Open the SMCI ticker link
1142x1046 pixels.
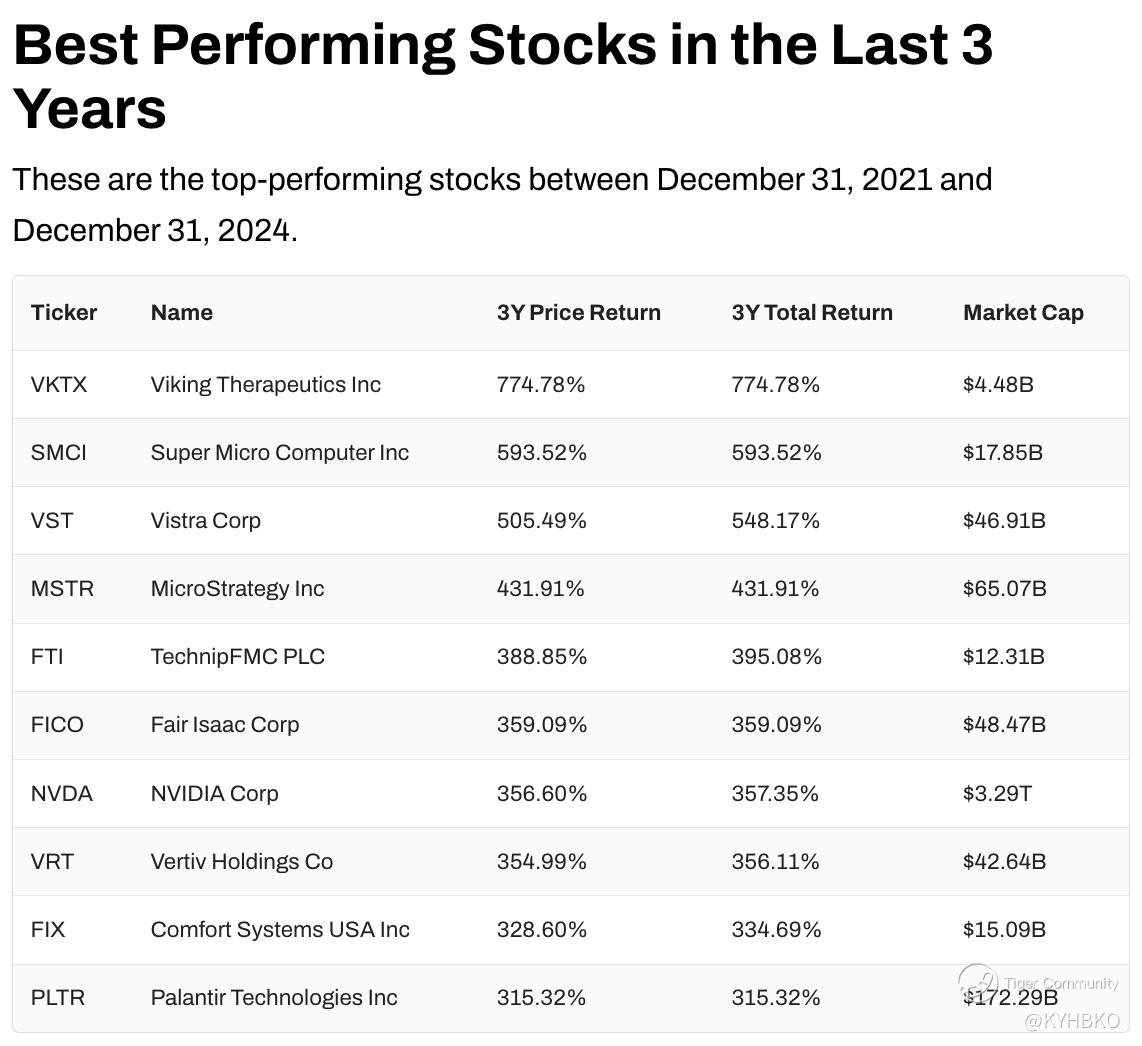pyautogui.click(x=59, y=452)
